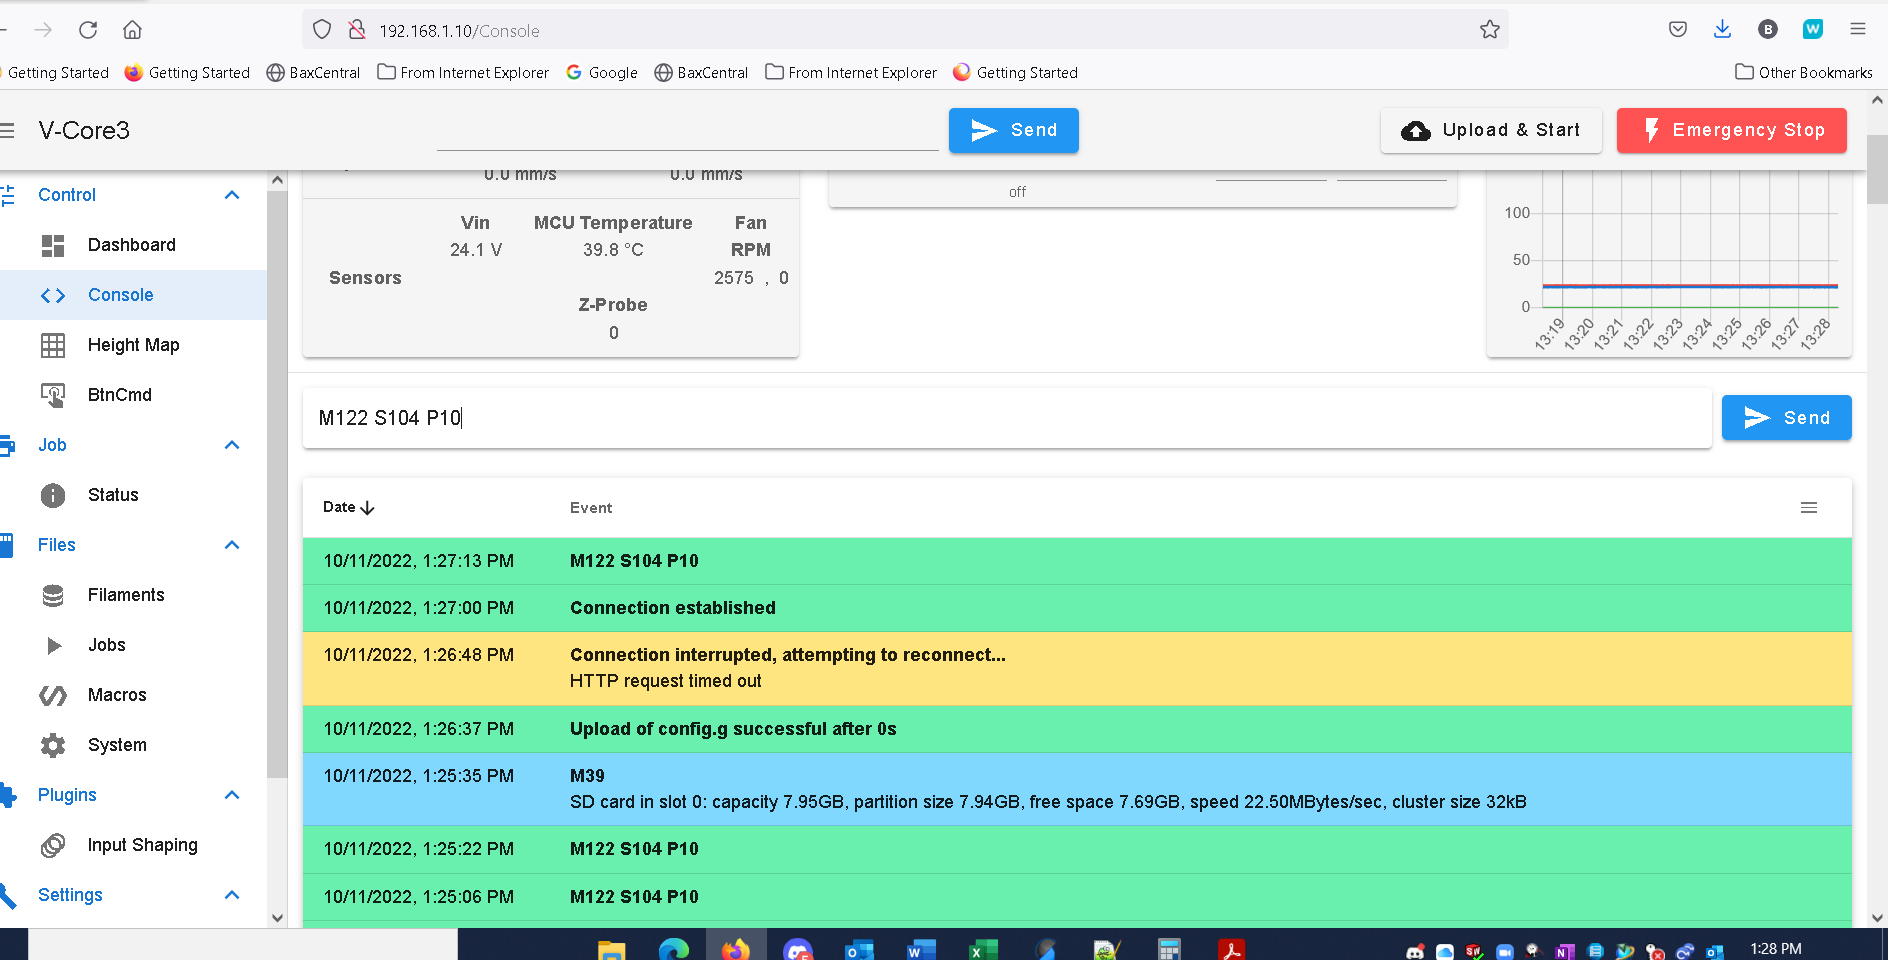Click the MCU Temperature 39.8 °C value

[x=613, y=250]
